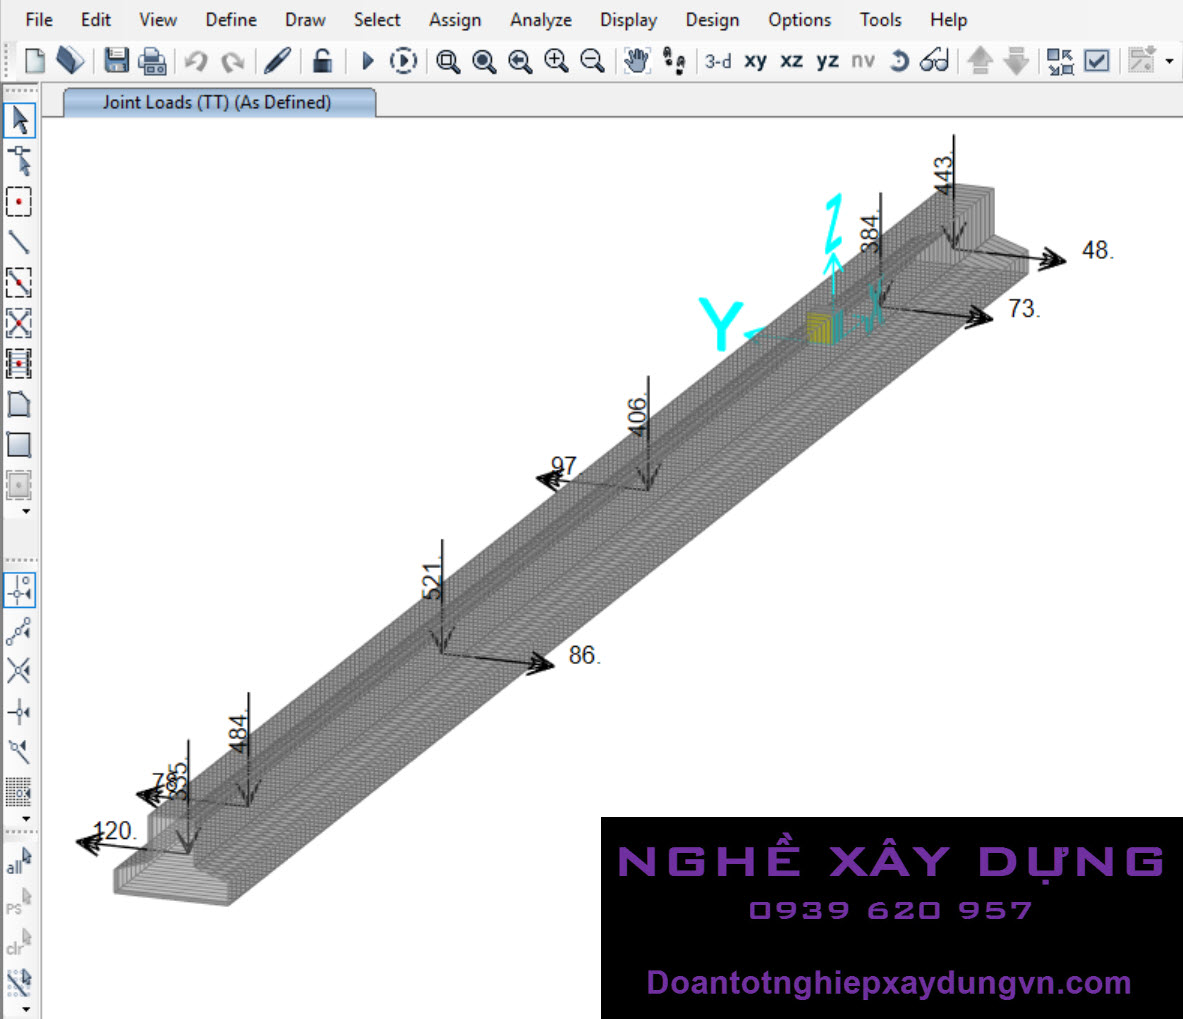
Task: Save the model with floppy icon
Action: pyautogui.click(x=116, y=60)
